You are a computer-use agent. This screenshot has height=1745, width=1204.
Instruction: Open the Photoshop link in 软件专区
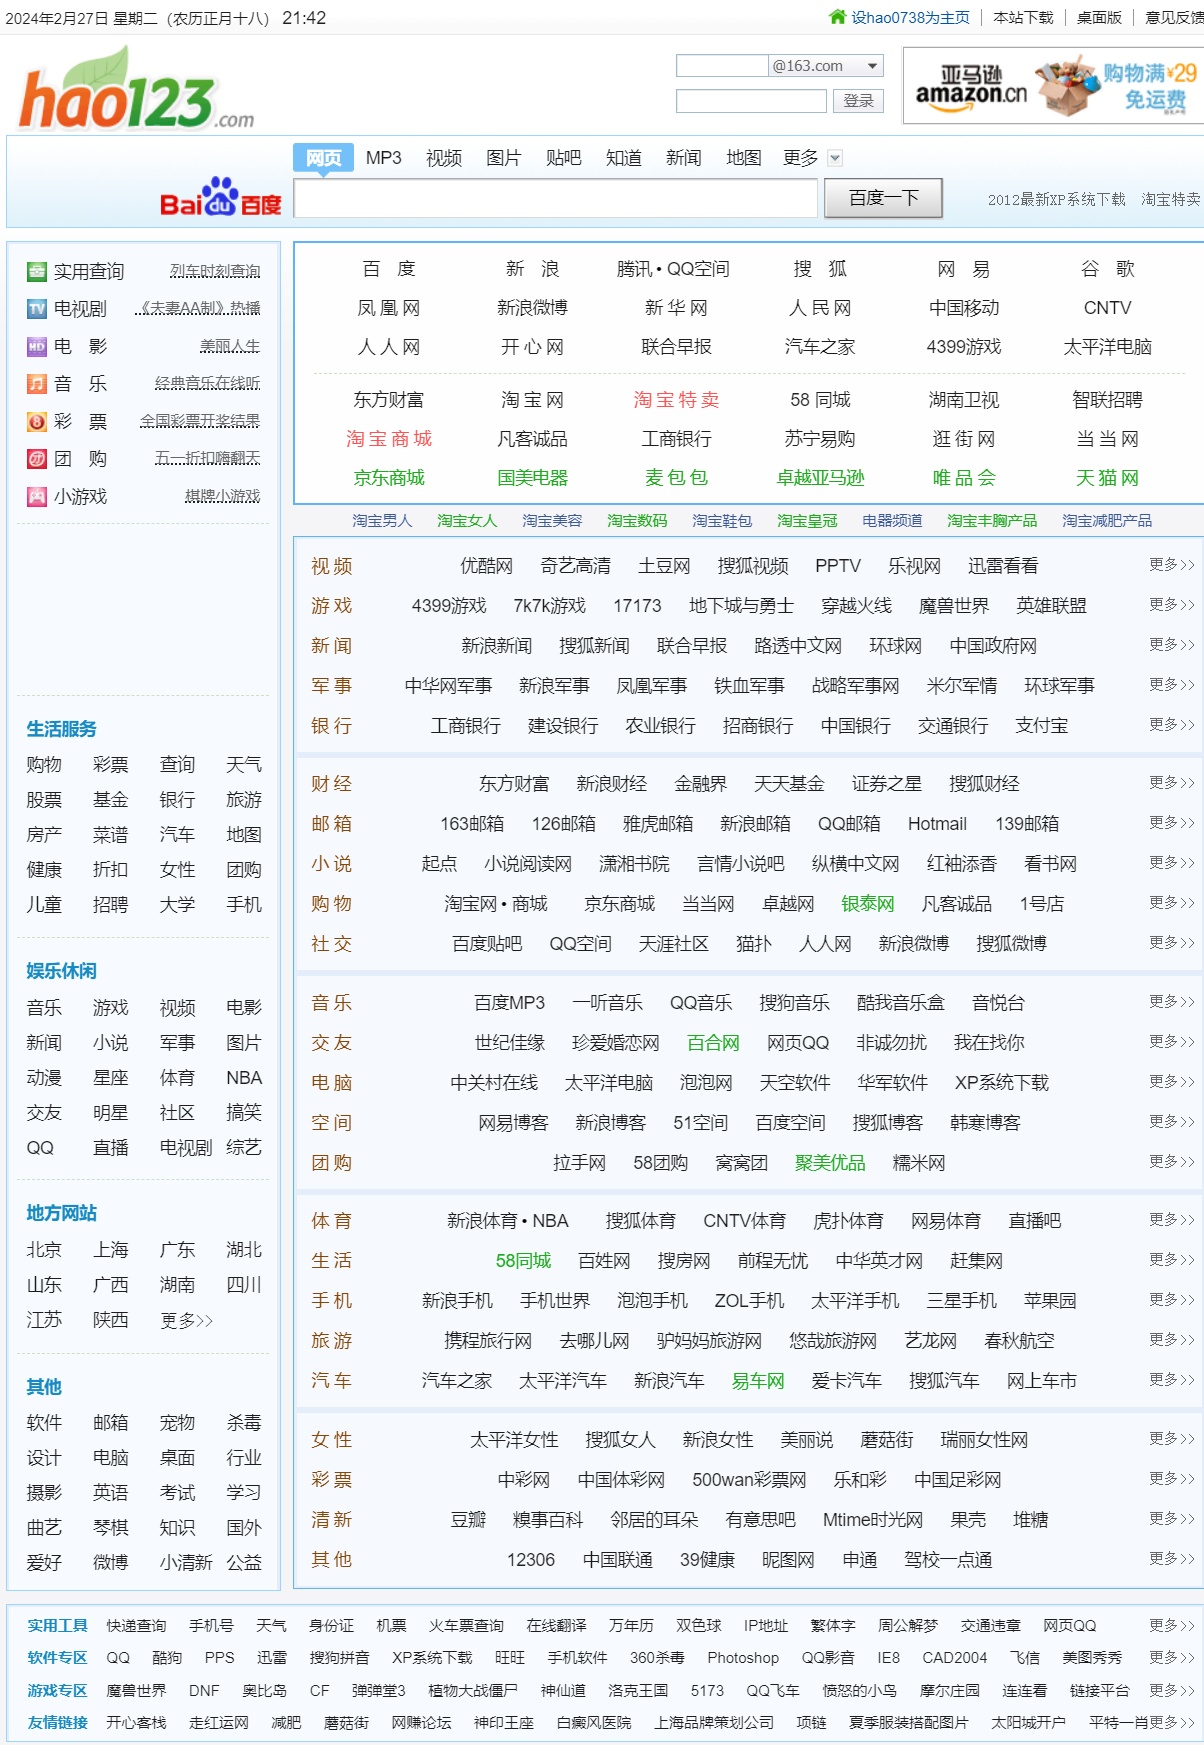(x=743, y=1658)
